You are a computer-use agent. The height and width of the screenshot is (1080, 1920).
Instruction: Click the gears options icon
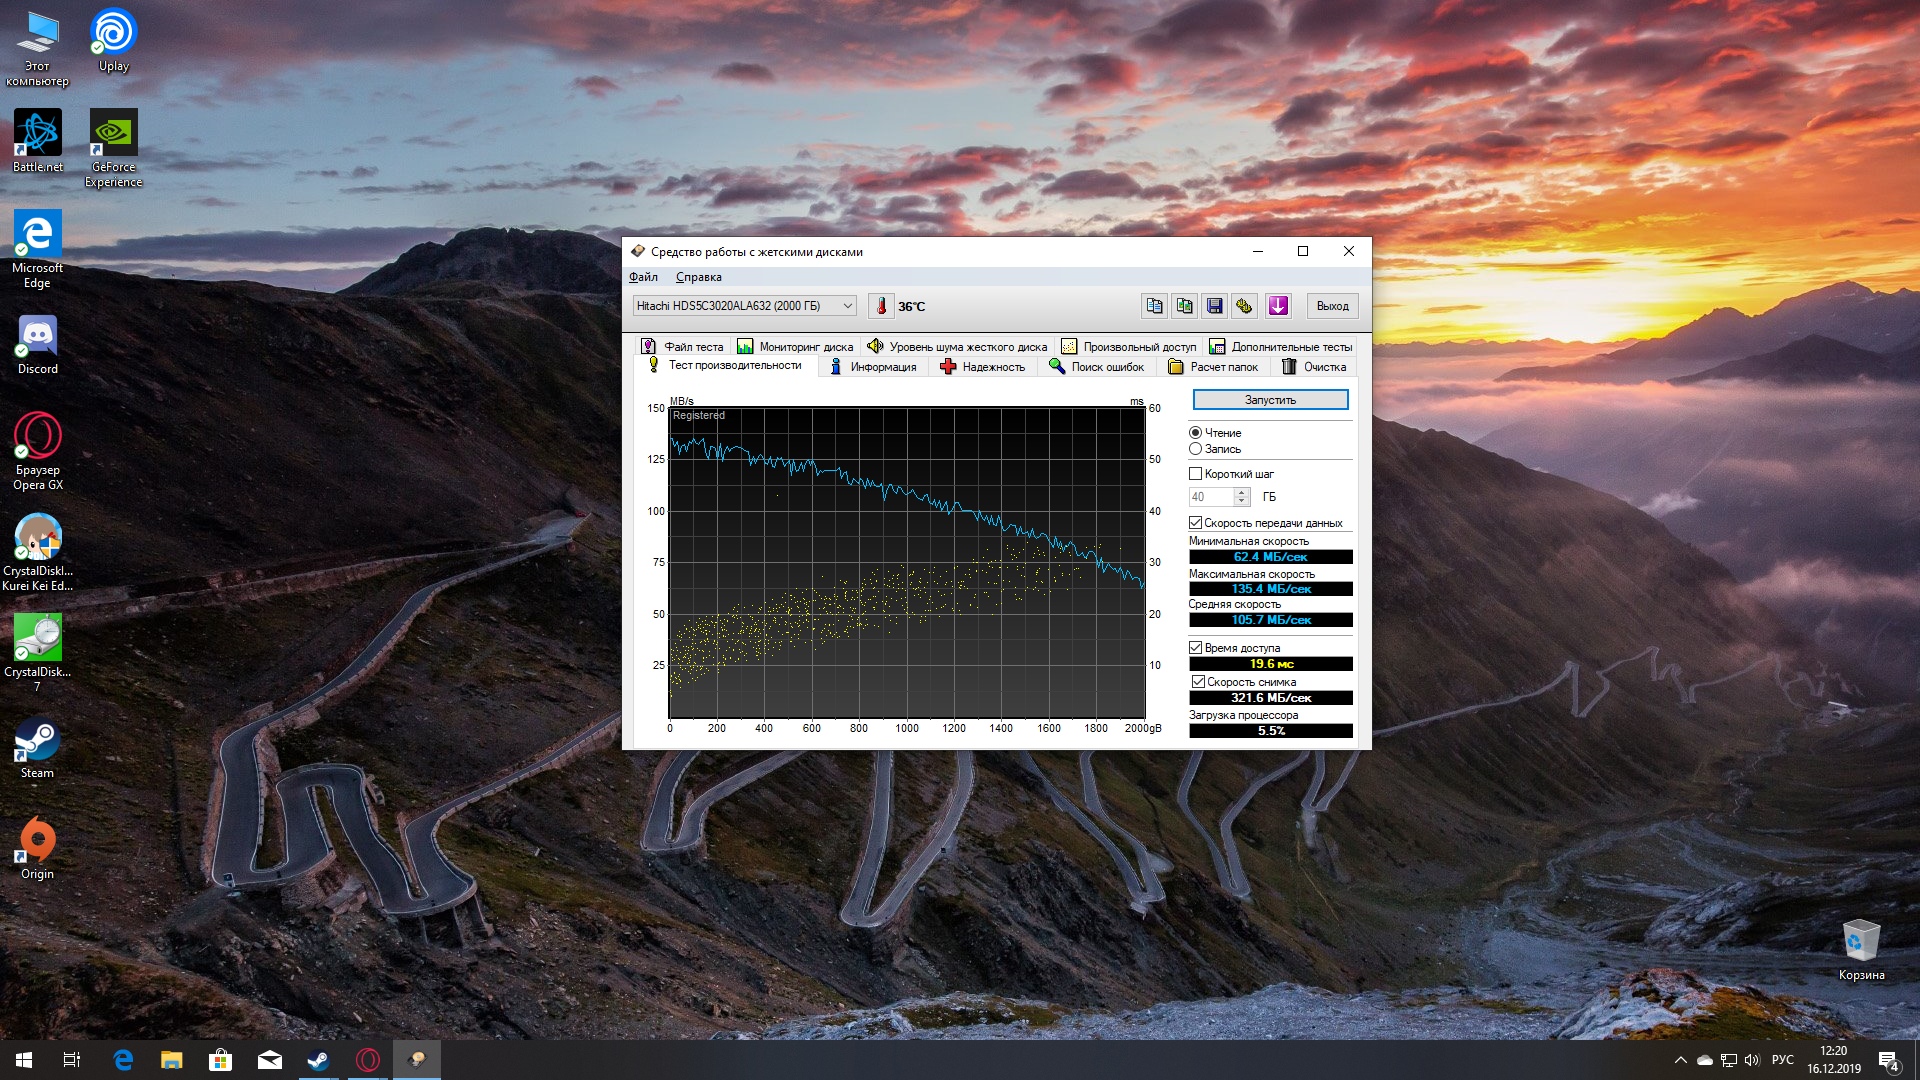pyautogui.click(x=1244, y=306)
